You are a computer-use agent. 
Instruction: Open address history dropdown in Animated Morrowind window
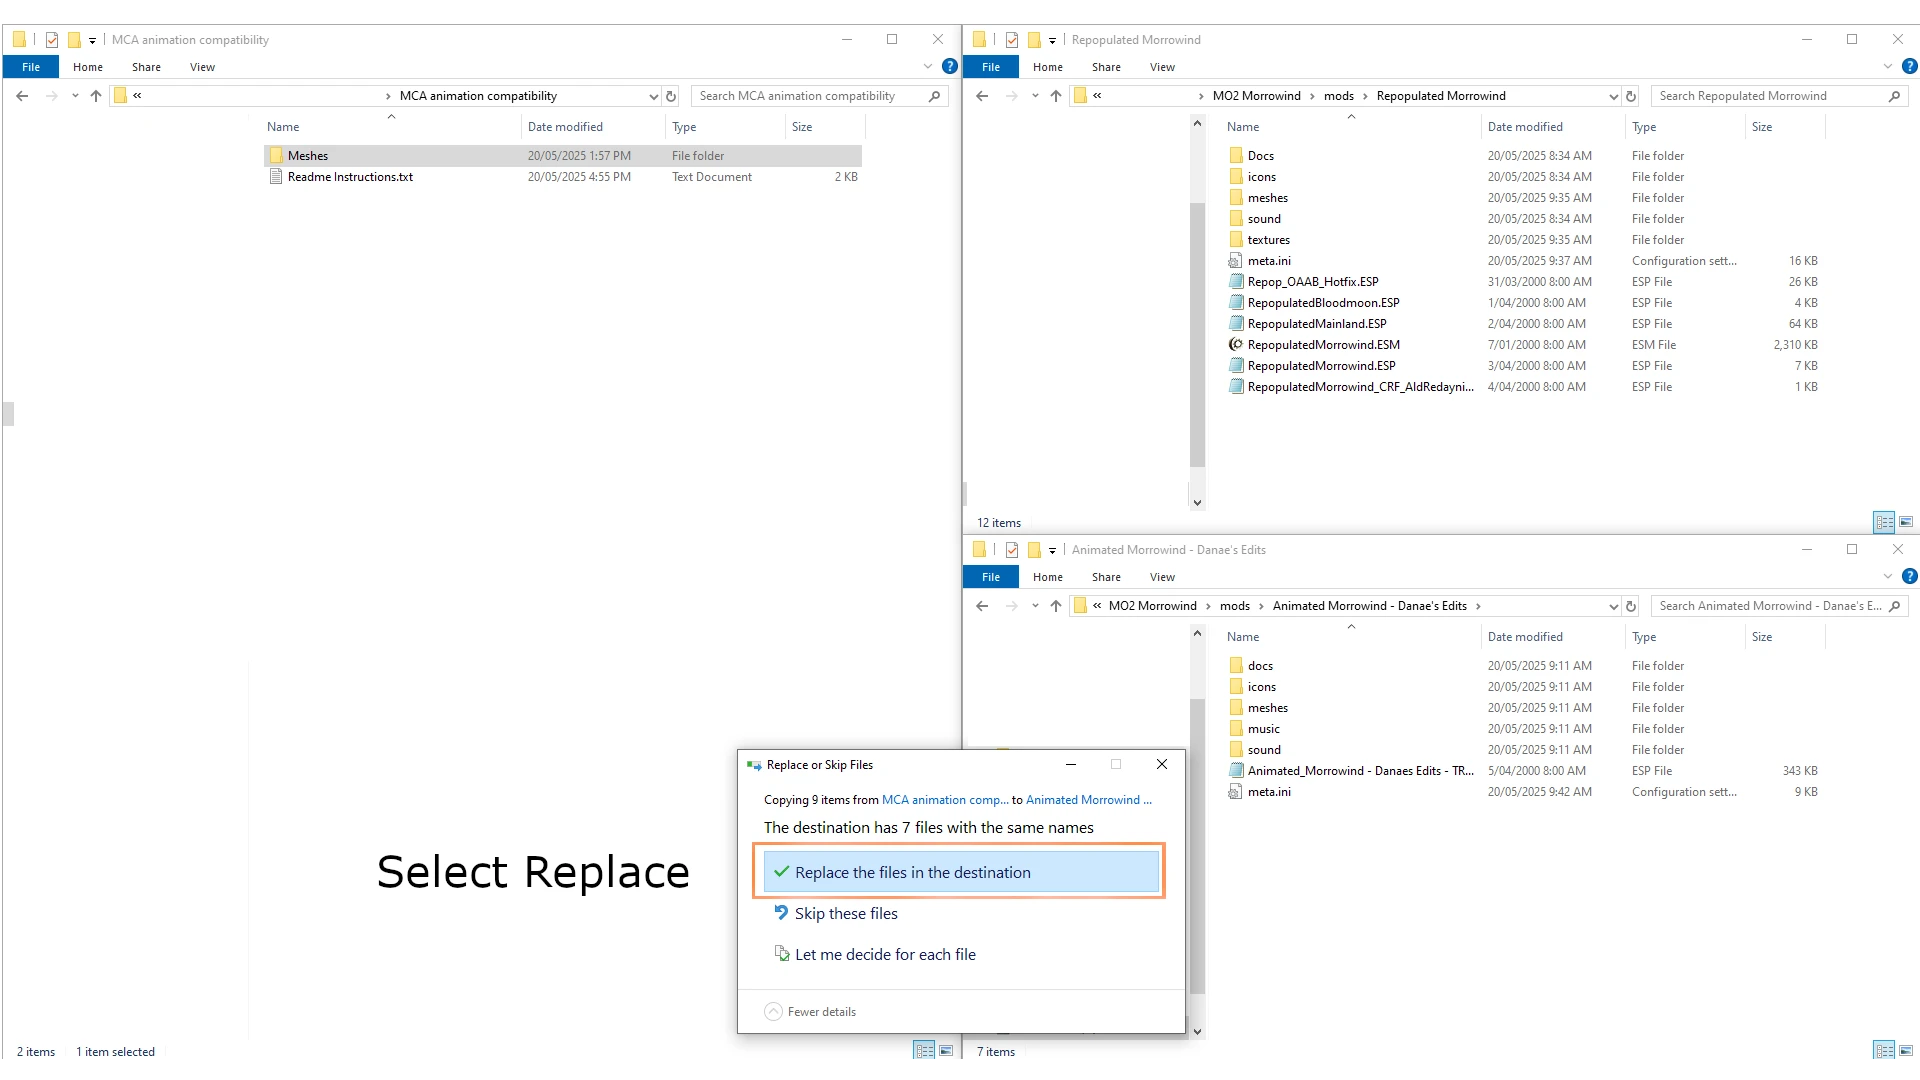[x=1613, y=606]
